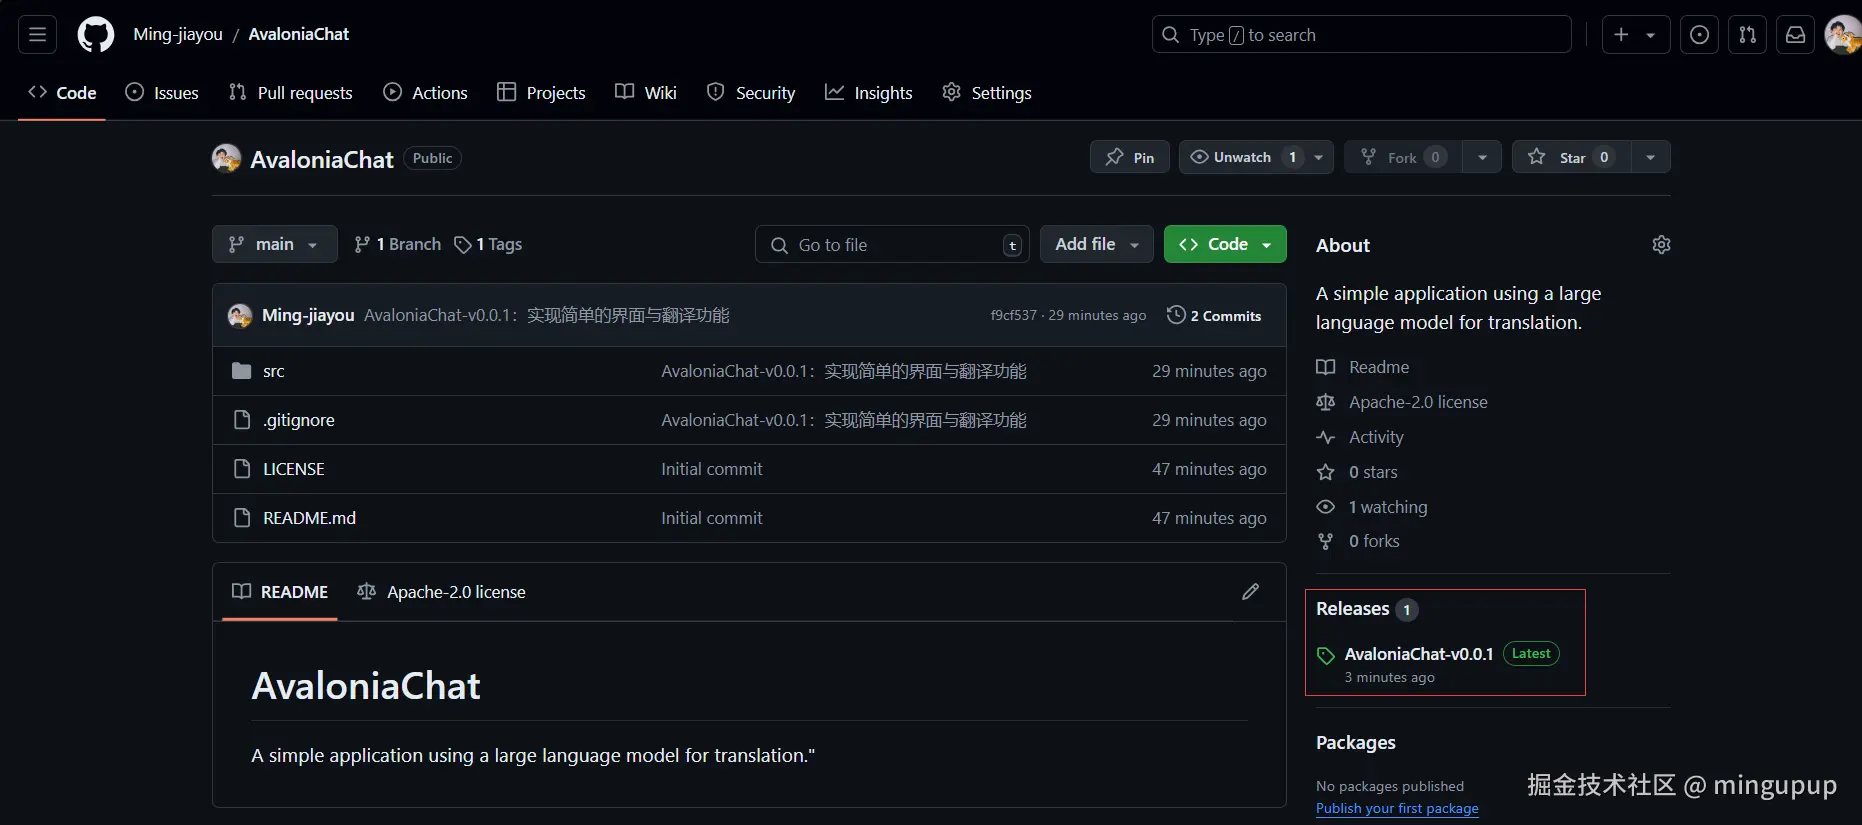Edit README with the pencil icon
1862x825 pixels.
tap(1250, 592)
